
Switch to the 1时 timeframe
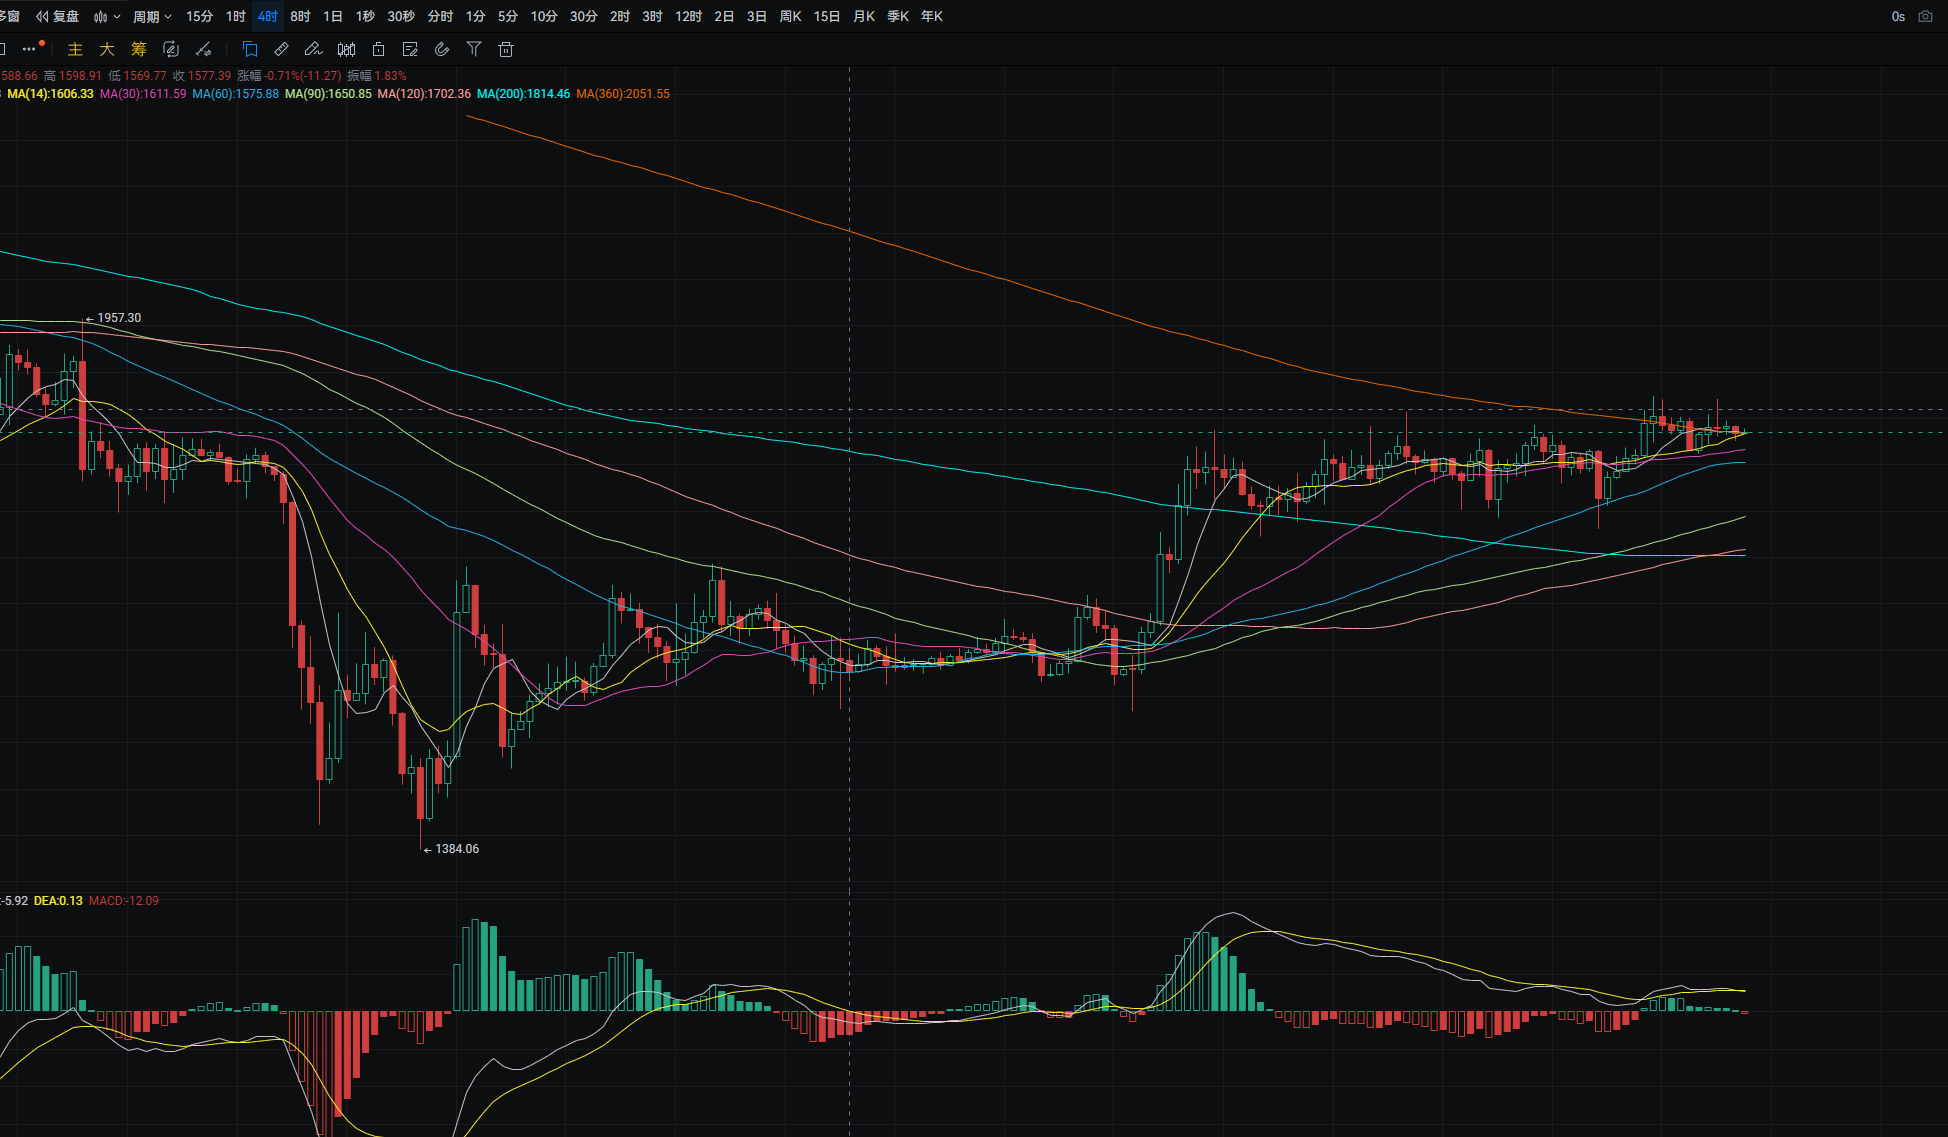point(235,16)
